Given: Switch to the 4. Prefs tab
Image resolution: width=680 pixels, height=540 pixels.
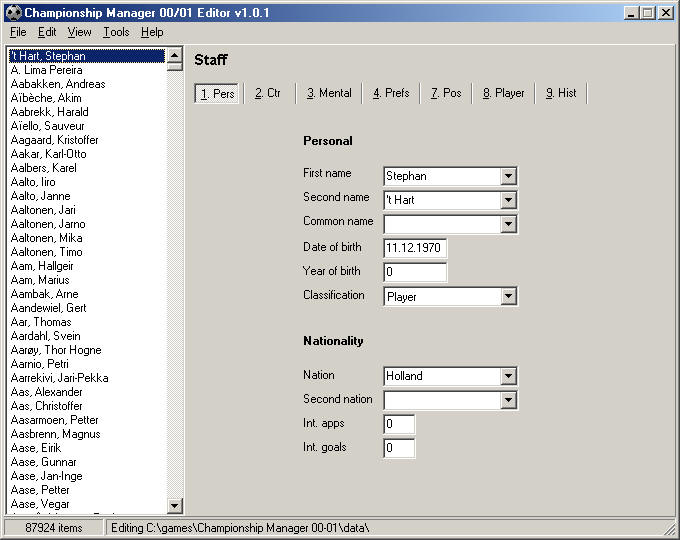Looking at the screenshot, I should point(391,93).
